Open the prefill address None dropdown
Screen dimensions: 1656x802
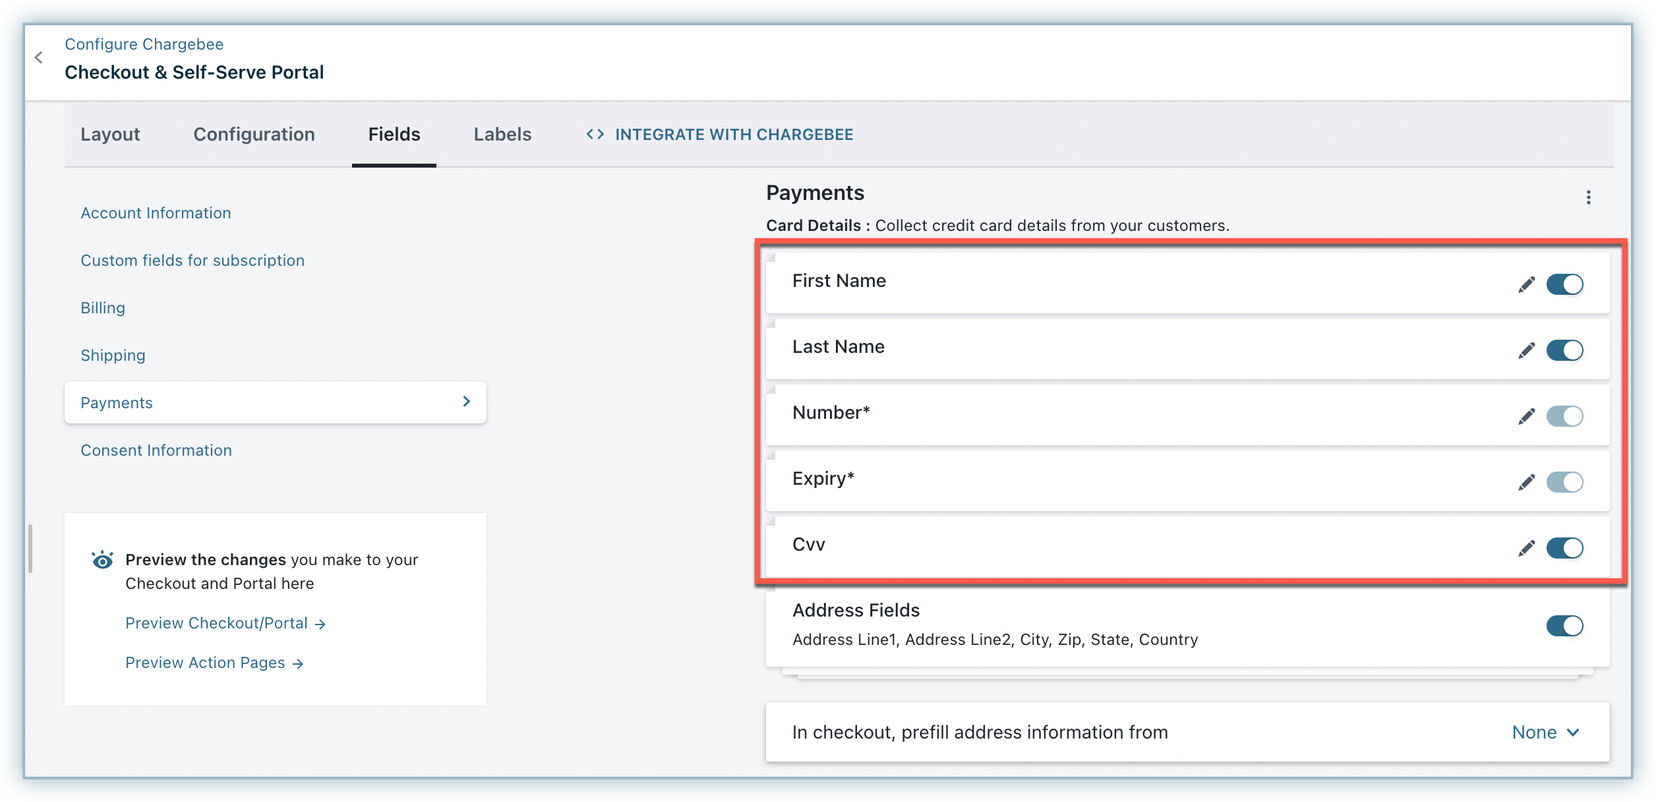1545,733
